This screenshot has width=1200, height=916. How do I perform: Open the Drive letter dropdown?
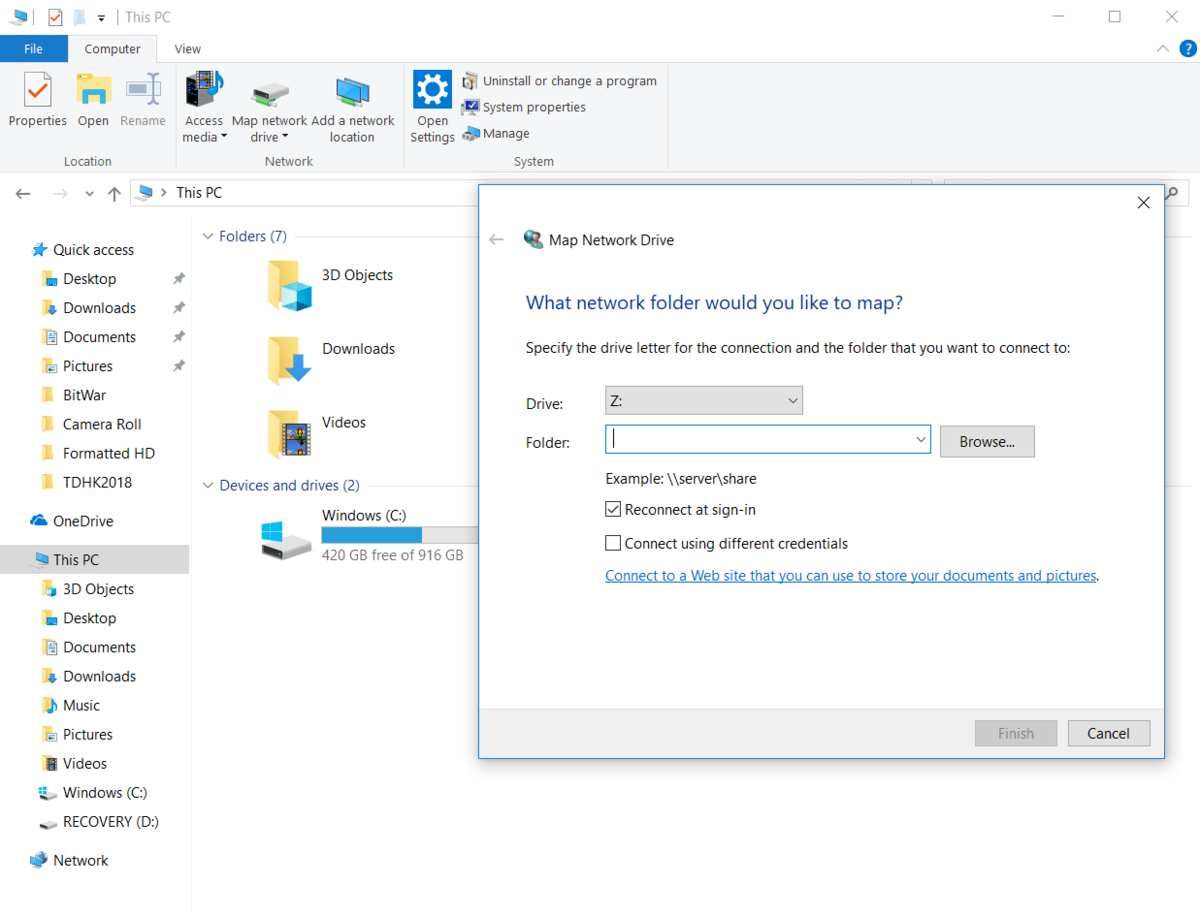(792, 400)
